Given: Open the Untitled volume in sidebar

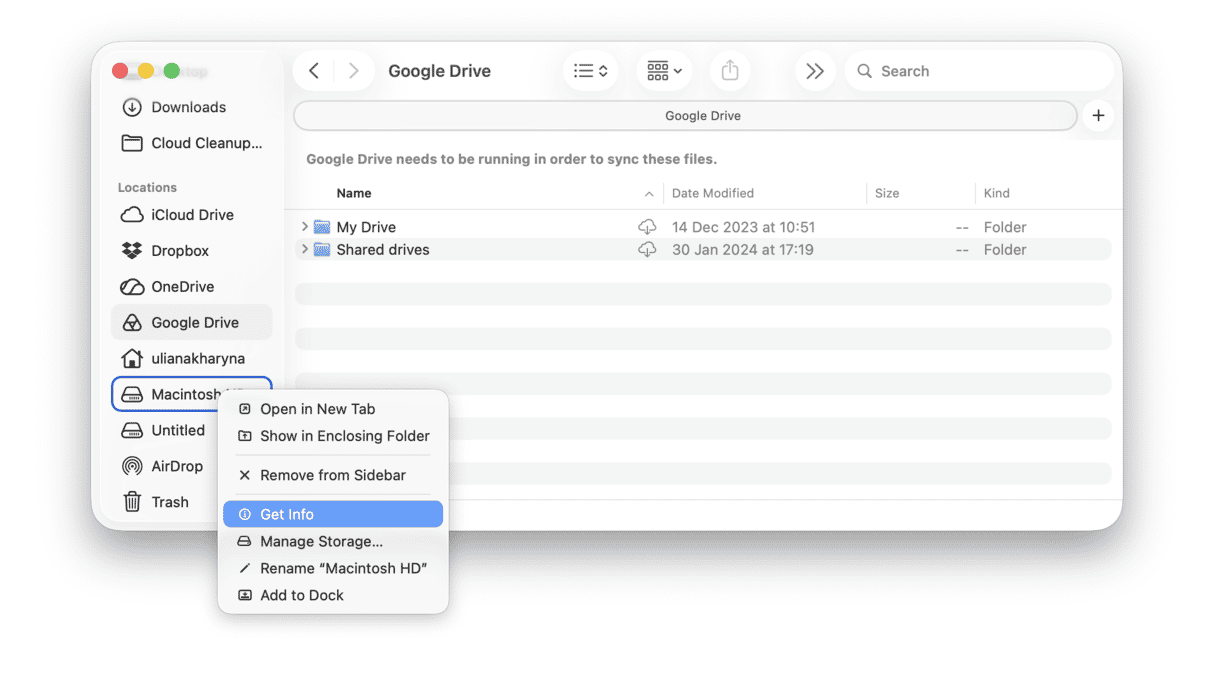Looking at the screenshot, I should [178, 431].
